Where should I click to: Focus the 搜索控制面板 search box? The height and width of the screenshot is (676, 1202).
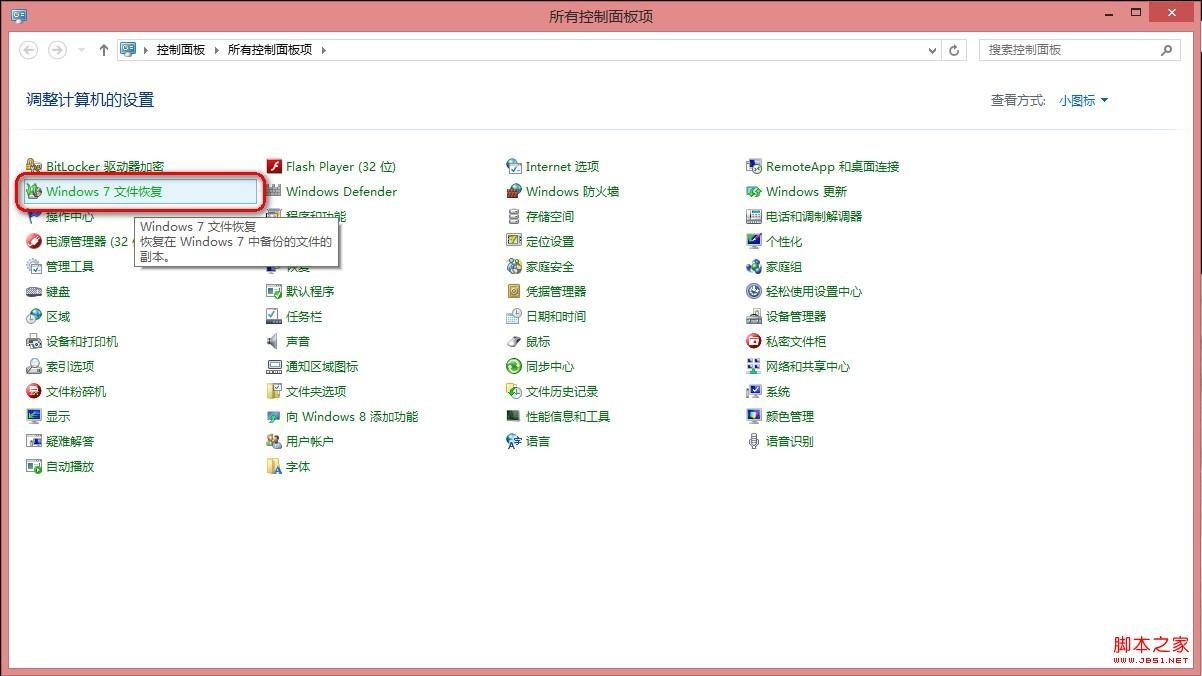(1080, 50)
